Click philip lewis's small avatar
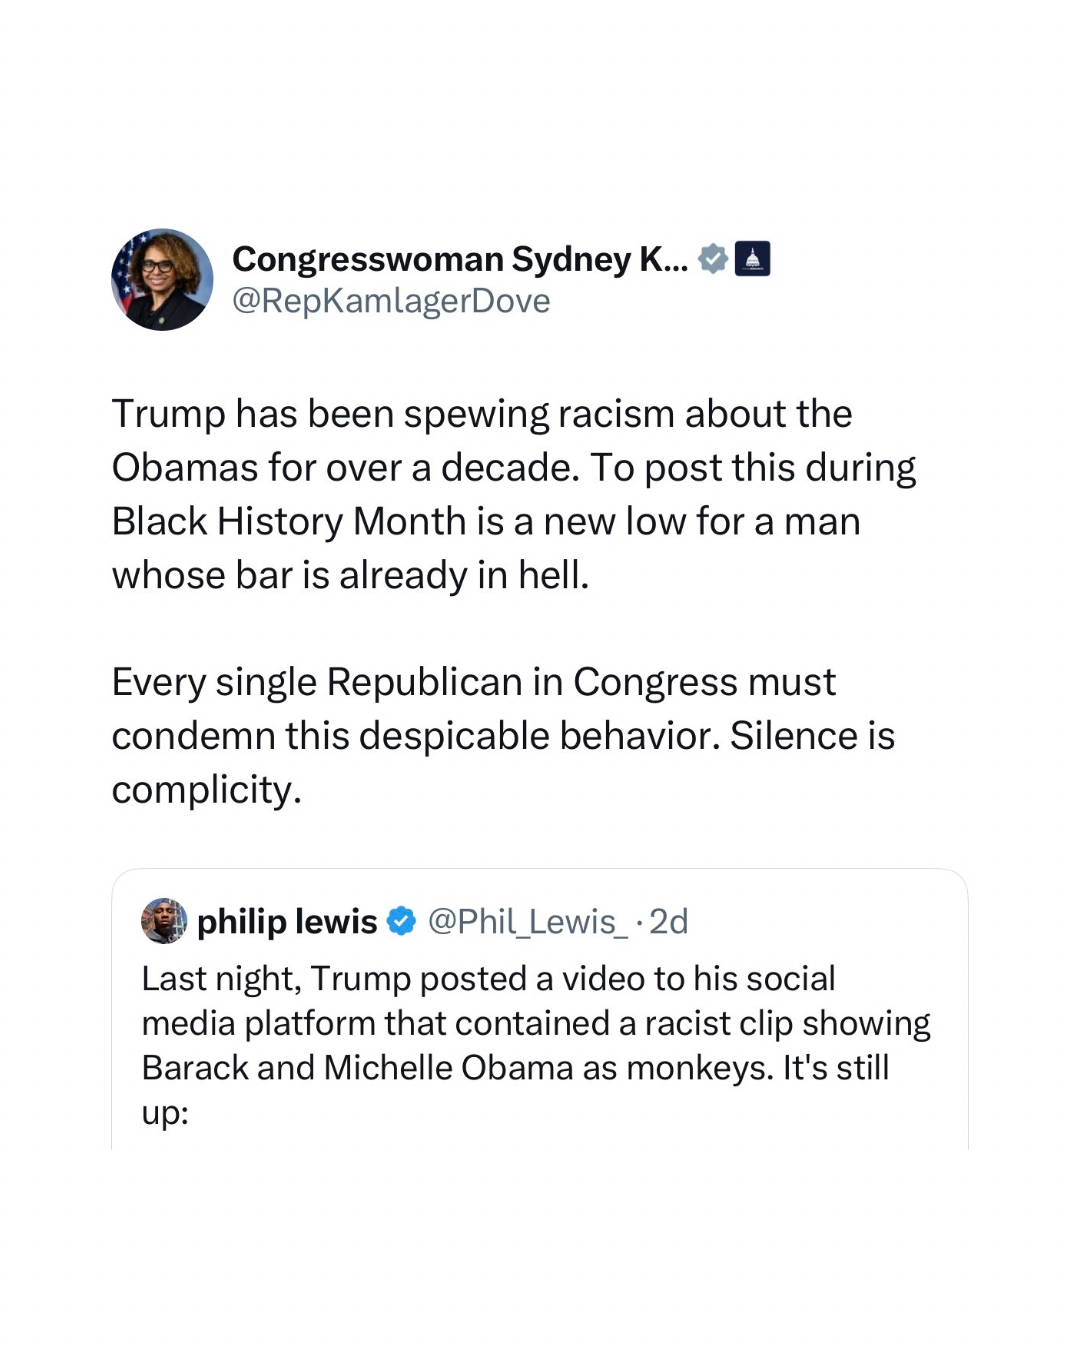 (164, 921)
